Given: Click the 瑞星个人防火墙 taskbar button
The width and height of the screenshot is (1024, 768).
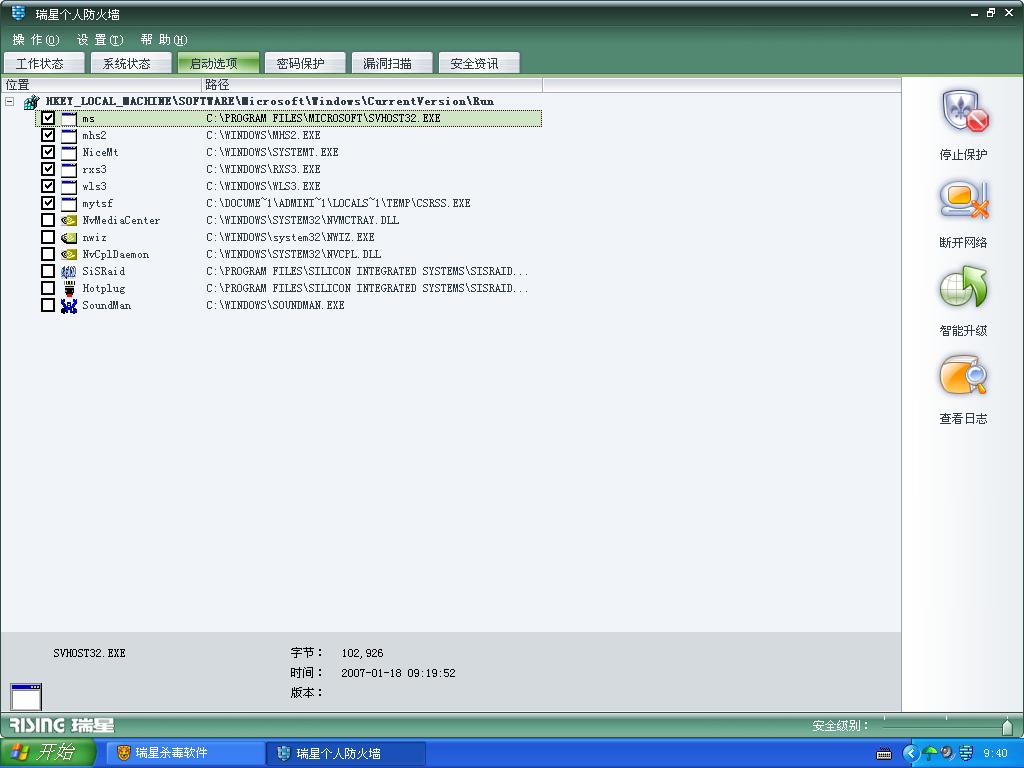Looking at the screenshot, I should pyautogui.click(x=347, y=754).
